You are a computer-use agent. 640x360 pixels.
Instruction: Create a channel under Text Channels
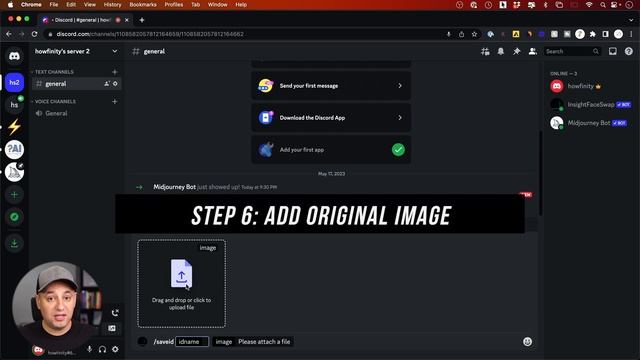[x=115, y=72]
